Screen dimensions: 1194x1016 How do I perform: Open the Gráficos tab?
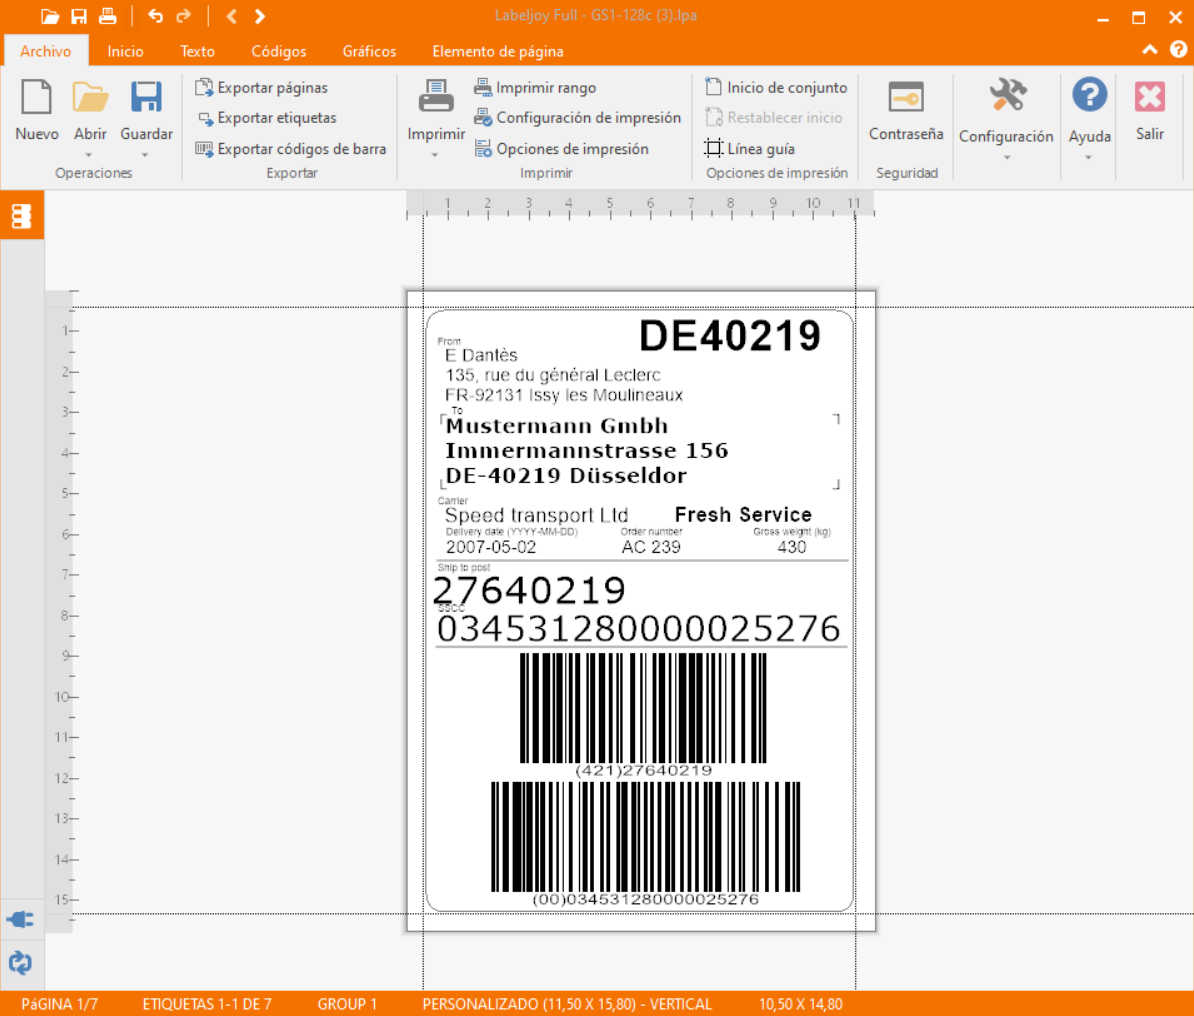369,51
